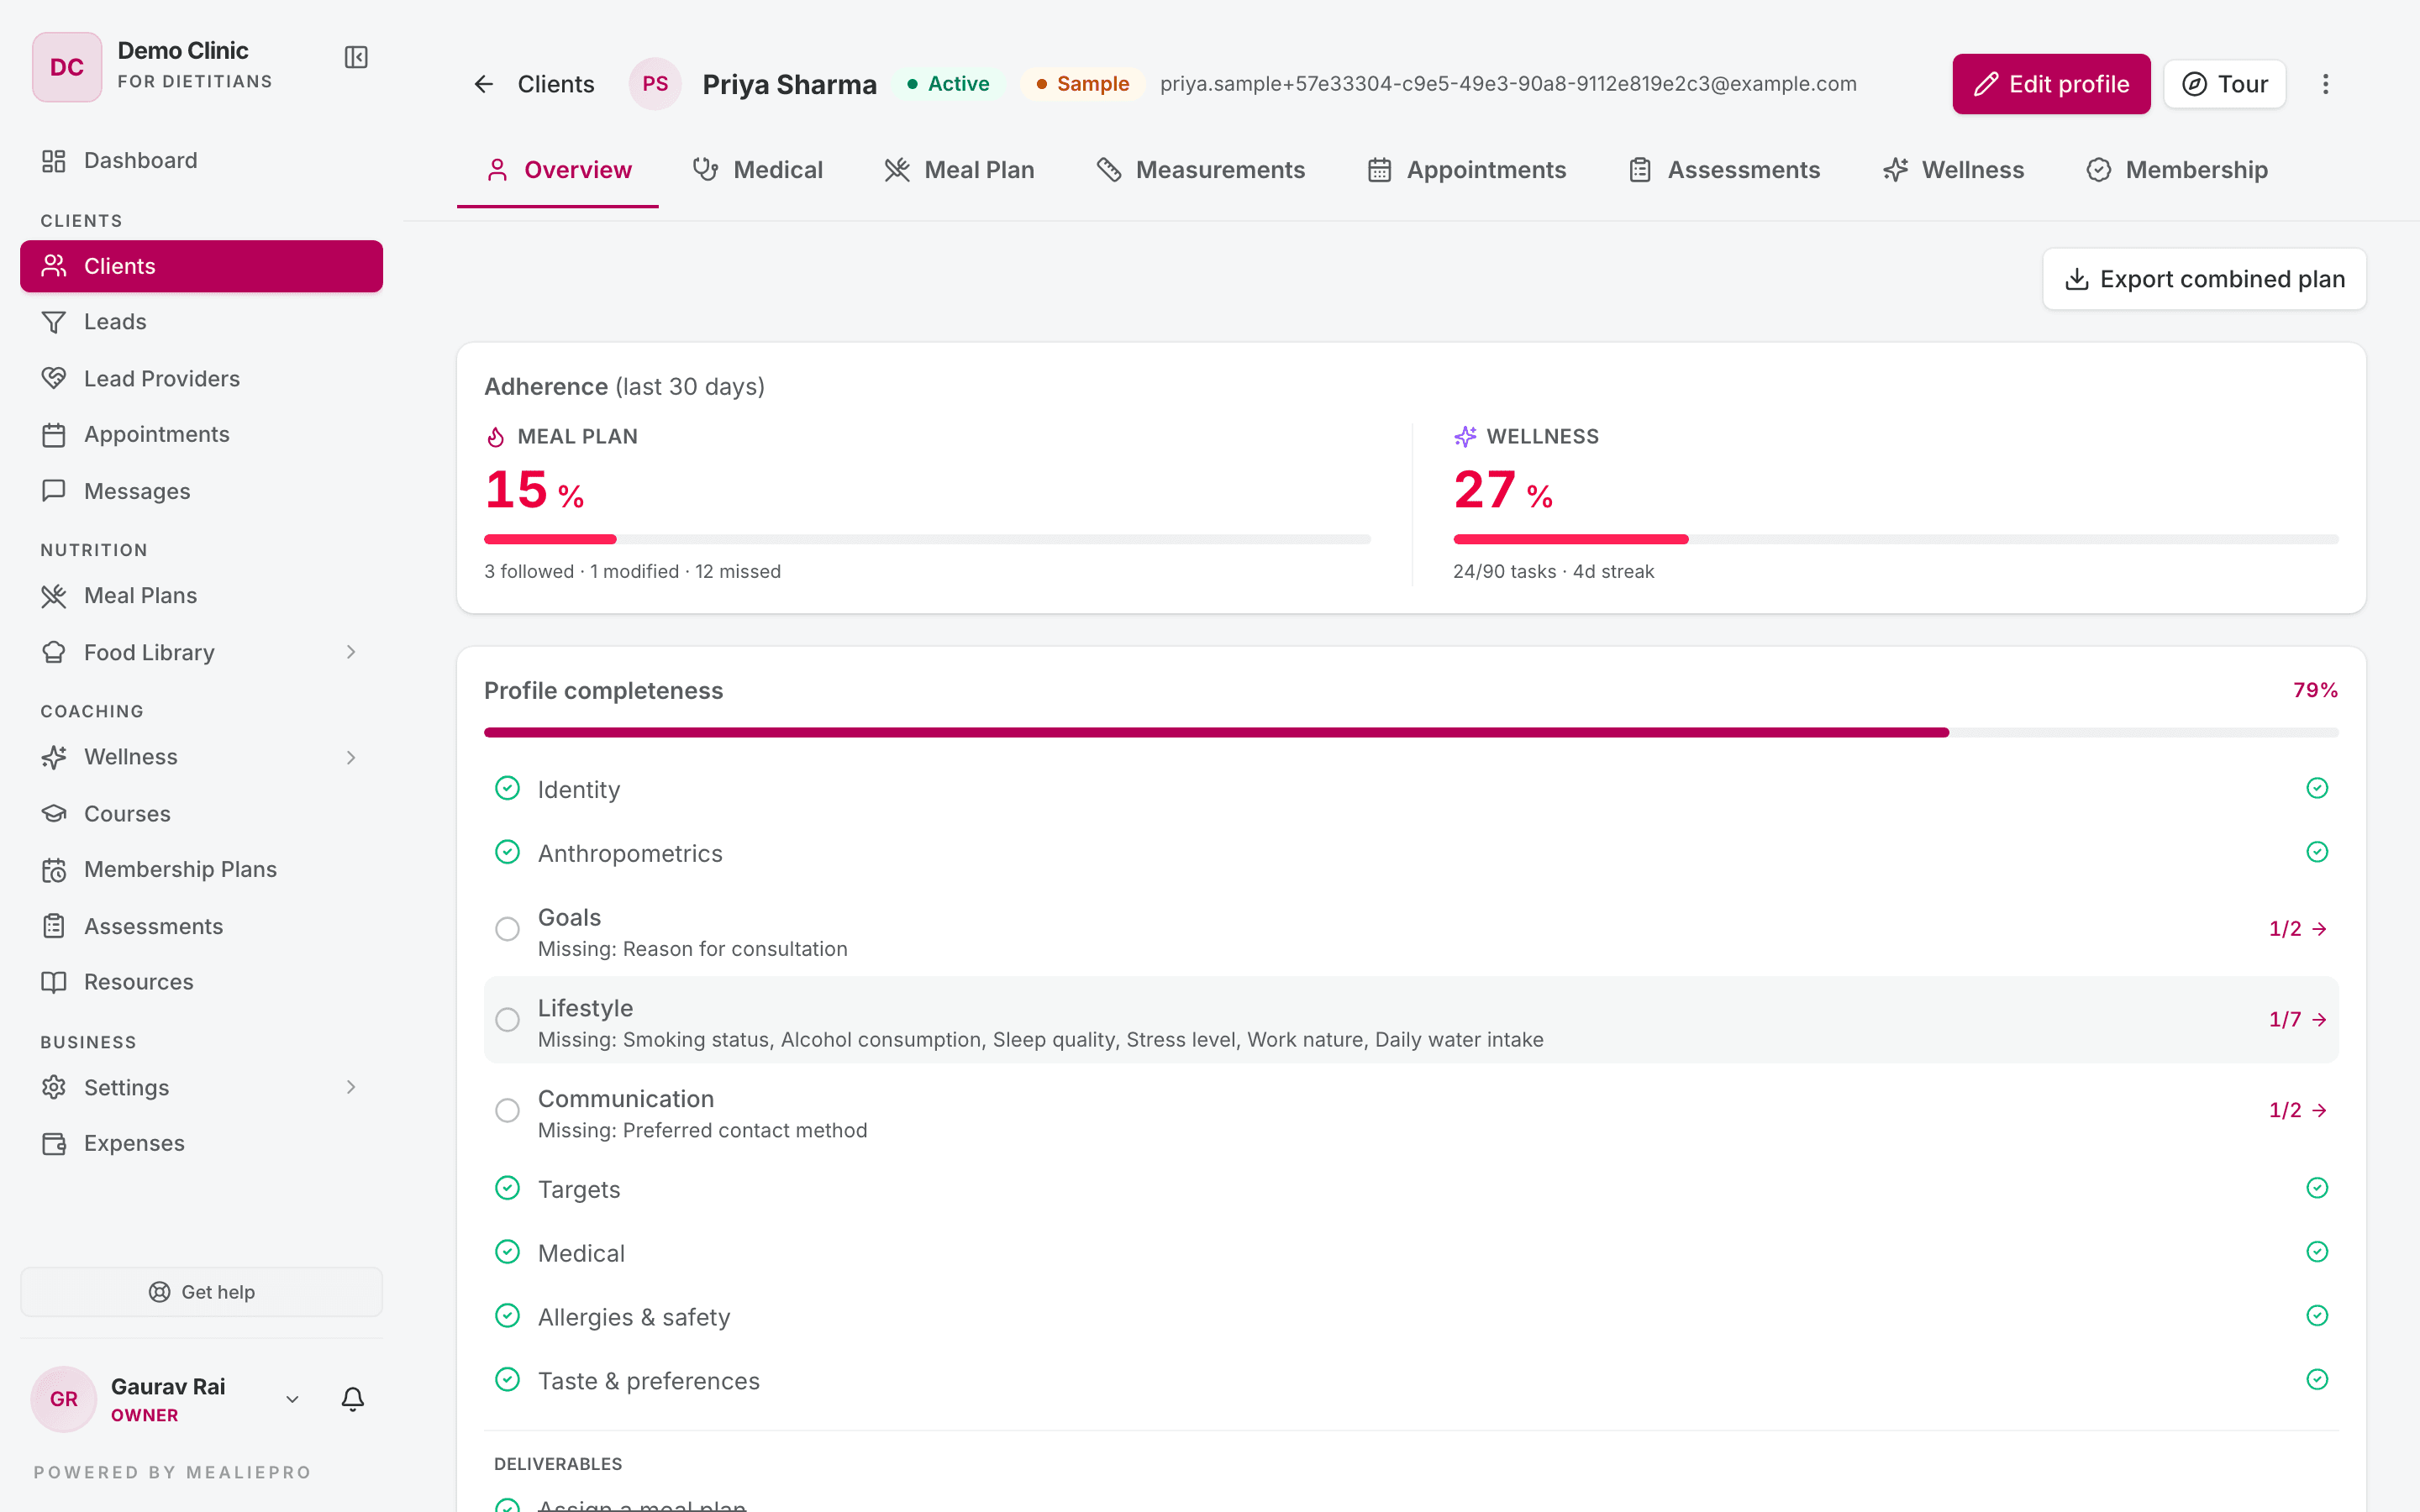Click the Anthropometrics completed check circle
This screenshot has width=2420, height=1512.
(x=508, y=852)
